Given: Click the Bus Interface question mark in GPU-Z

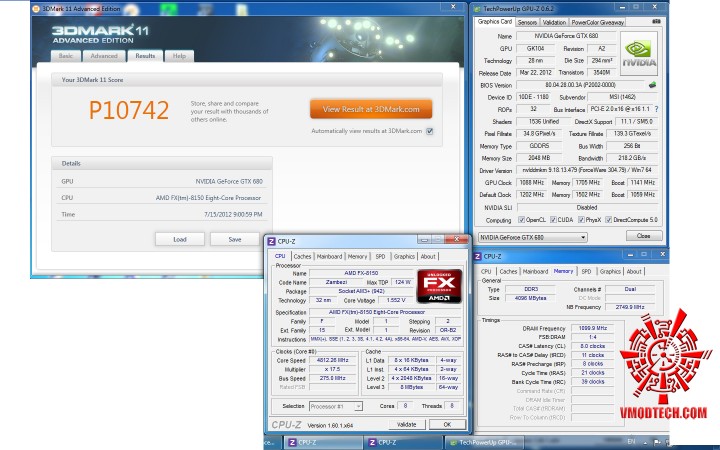Looking at the screenshot, I should 657,109.
